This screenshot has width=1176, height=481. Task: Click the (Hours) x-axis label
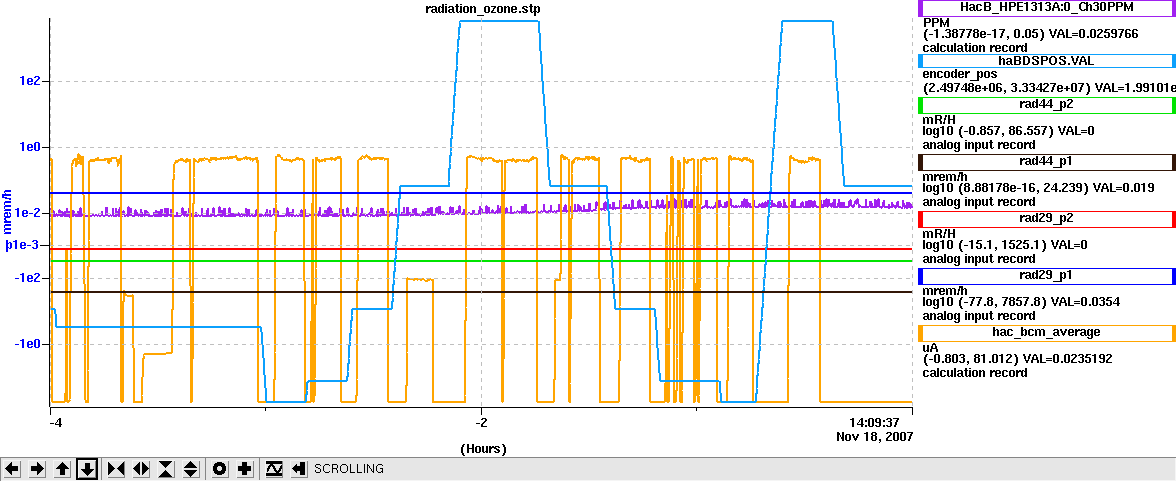point(482,449)
